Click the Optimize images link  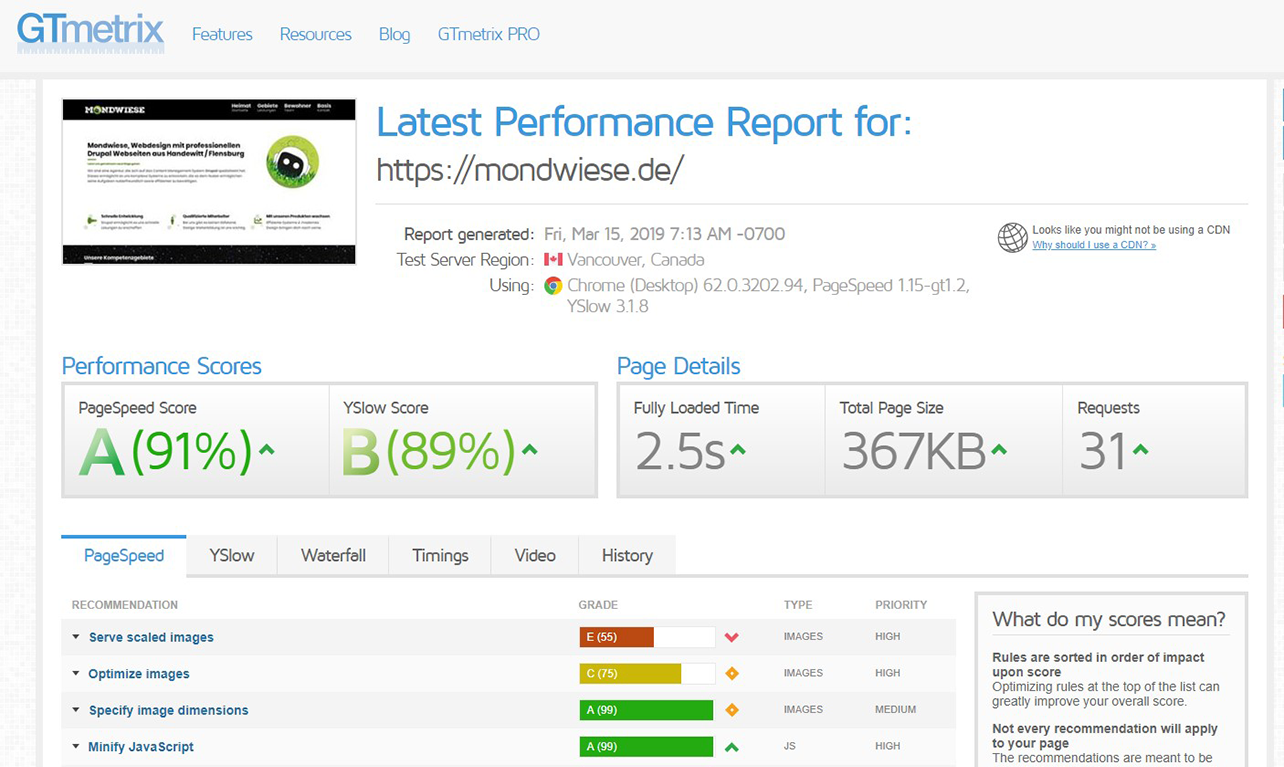point(139,674)
